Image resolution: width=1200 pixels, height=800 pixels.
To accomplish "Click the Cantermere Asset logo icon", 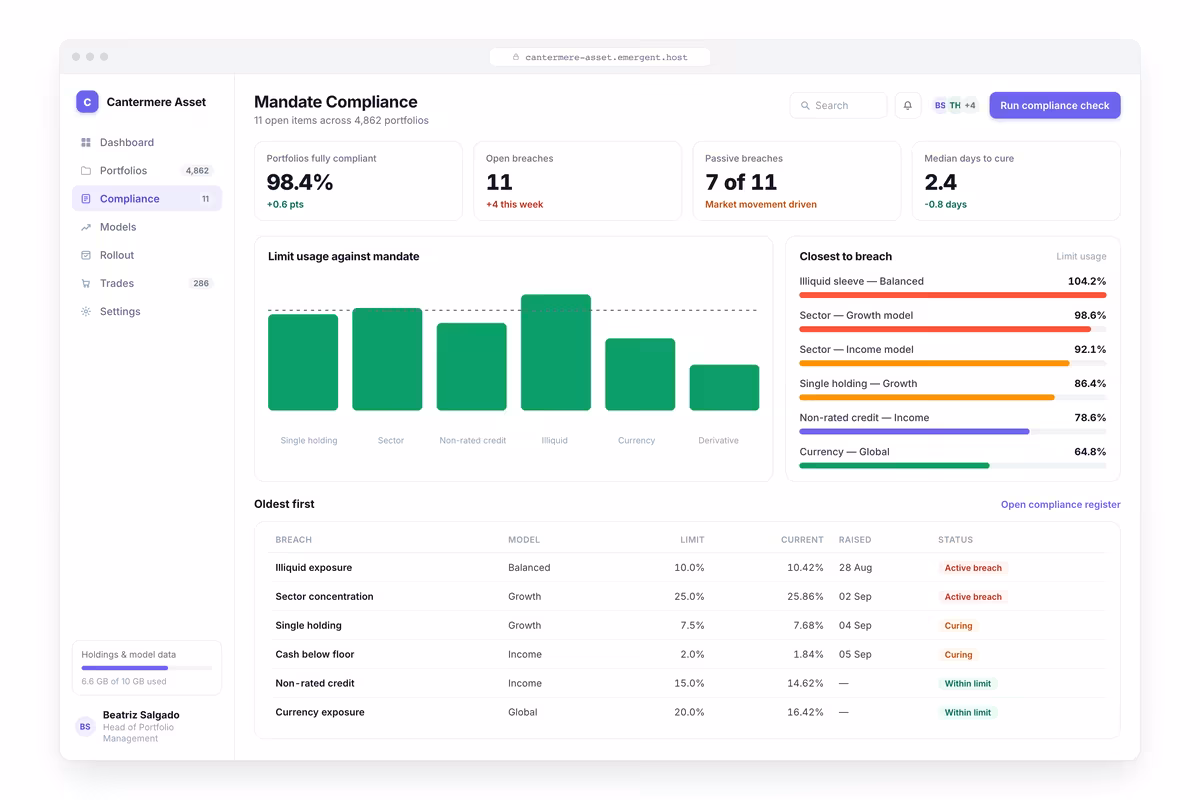I will 87,101.
